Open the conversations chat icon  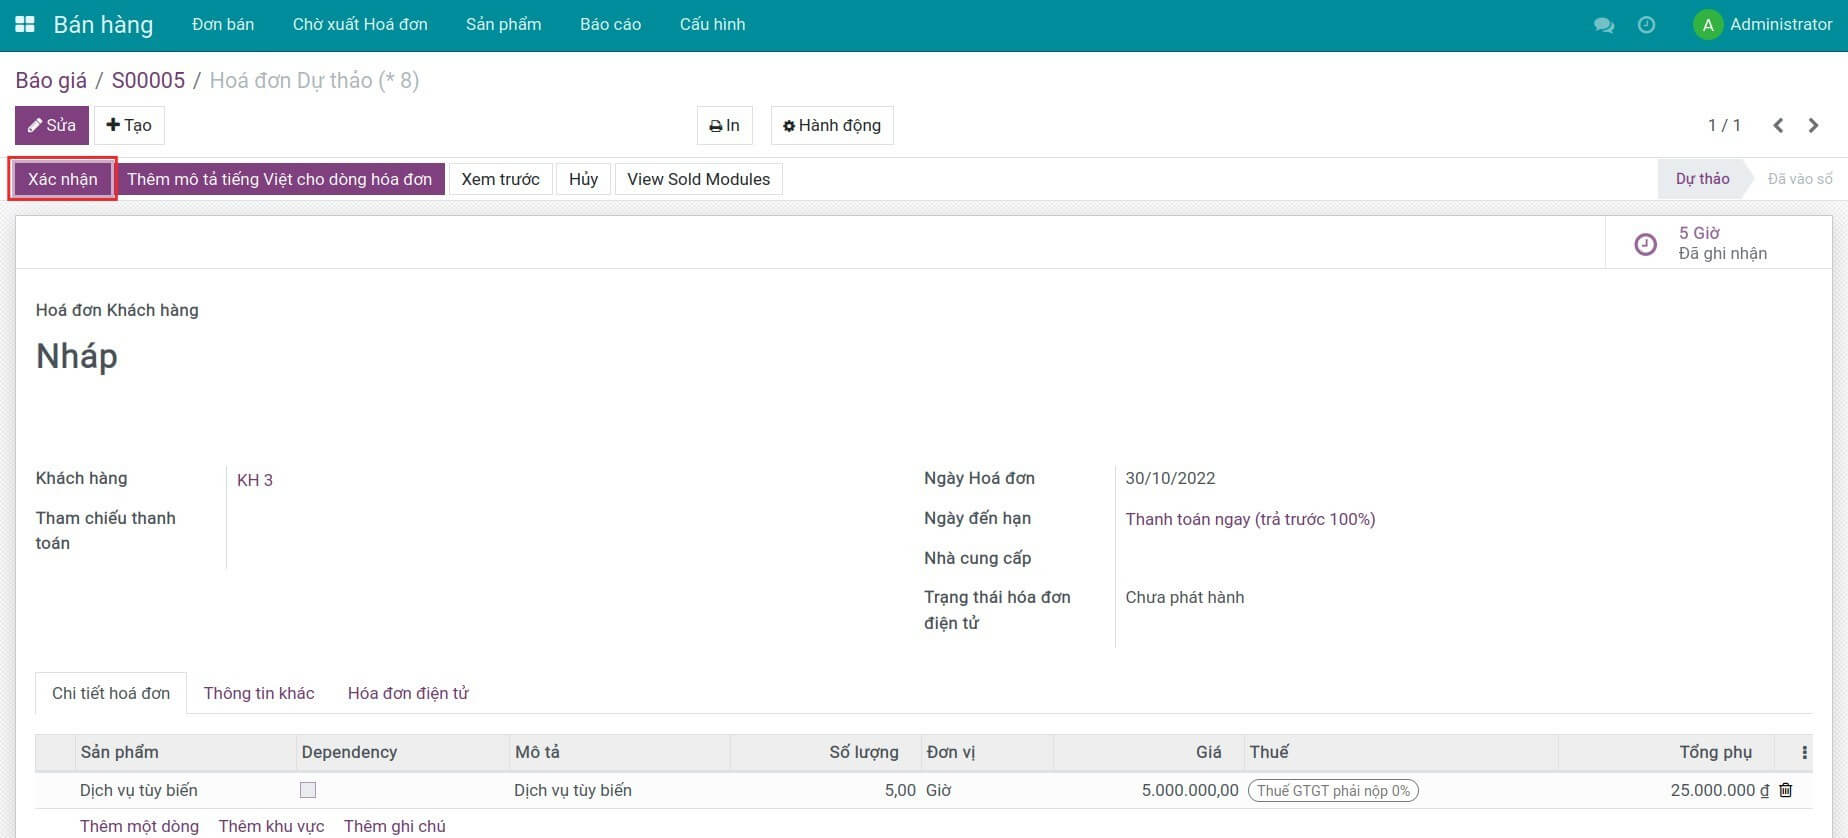pyautogui.click(x=1603, y=25)
